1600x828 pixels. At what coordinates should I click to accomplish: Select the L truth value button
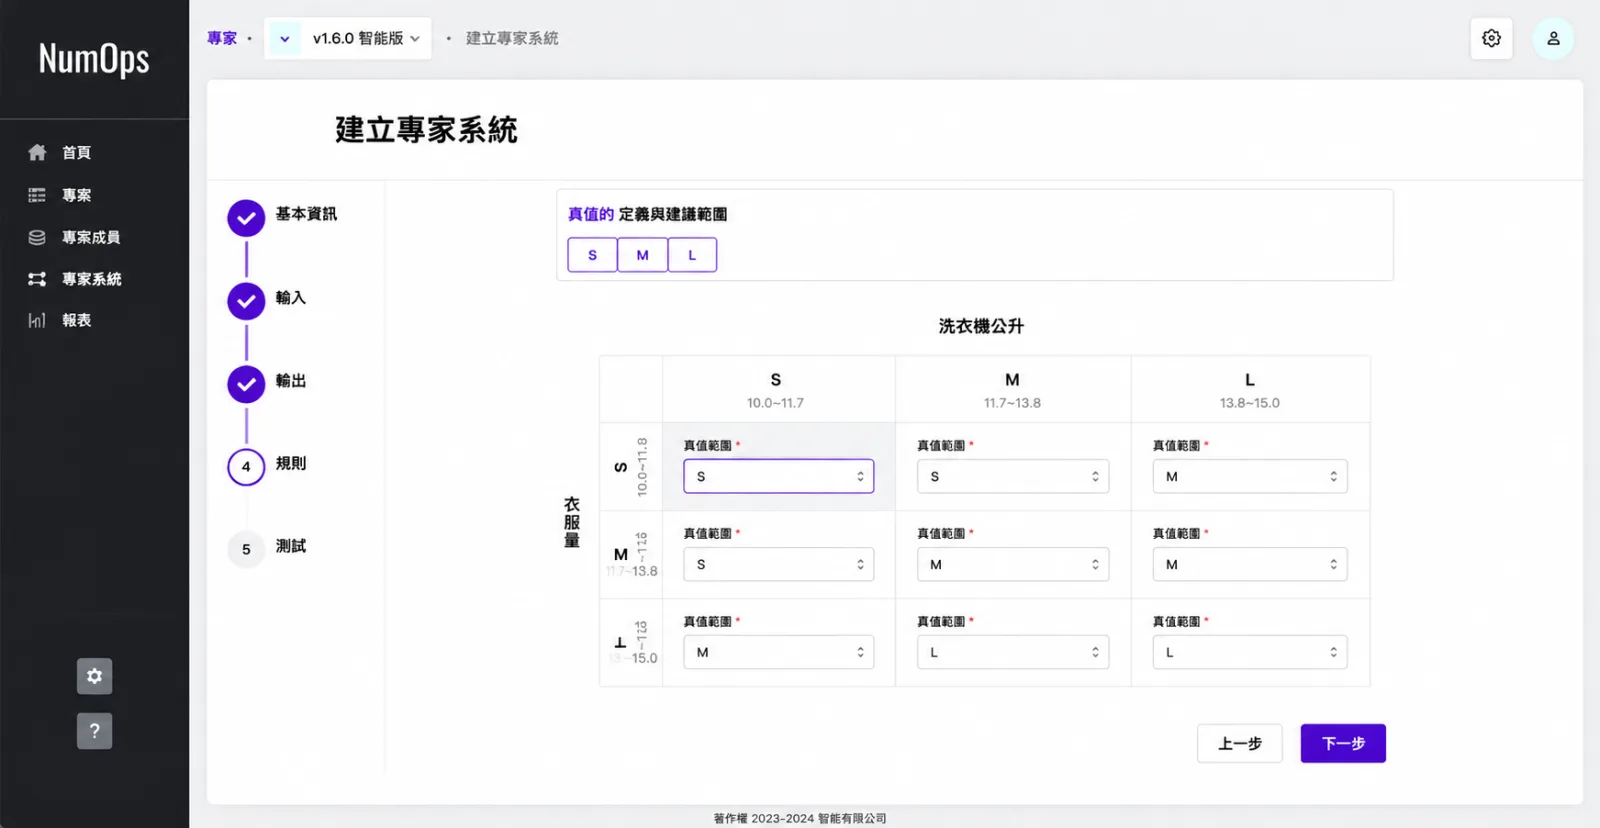[692, 255]
